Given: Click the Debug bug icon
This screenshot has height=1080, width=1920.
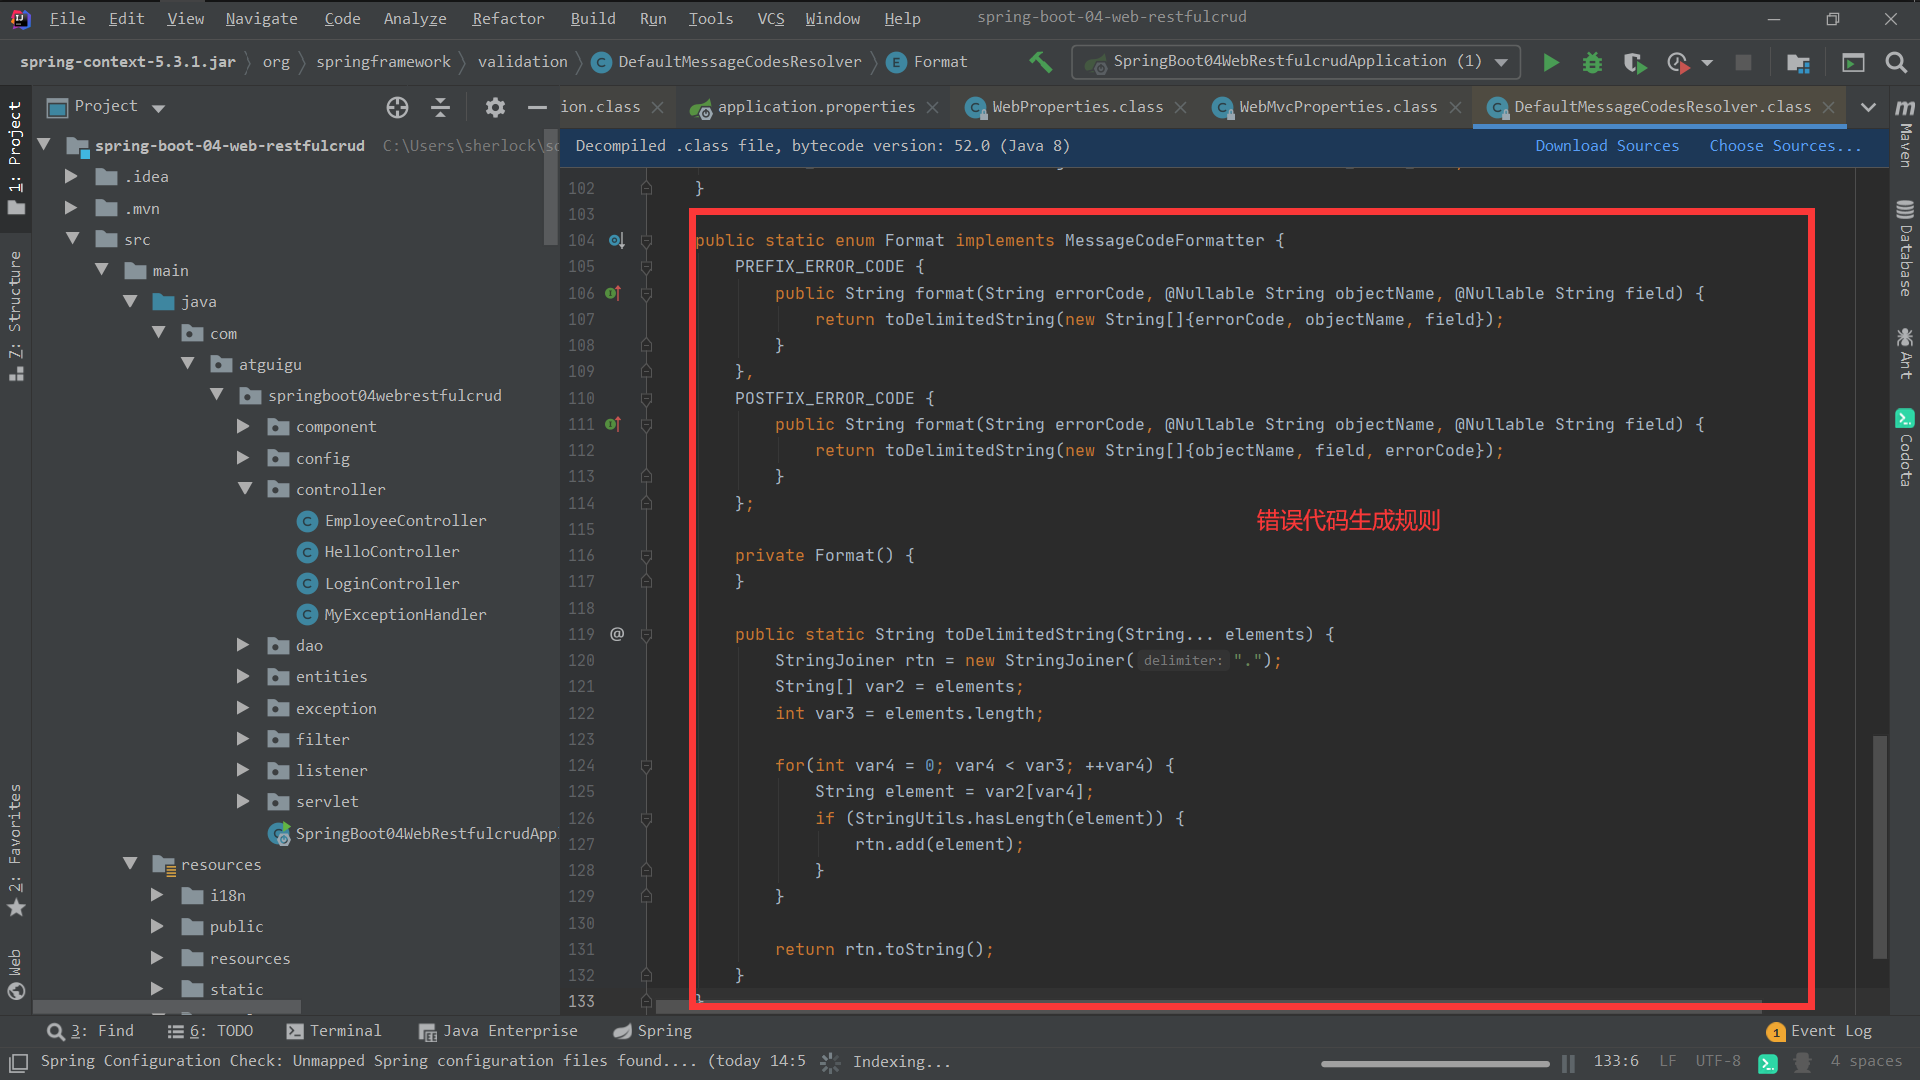Looking at the screenshot, I should point(1592,62).
